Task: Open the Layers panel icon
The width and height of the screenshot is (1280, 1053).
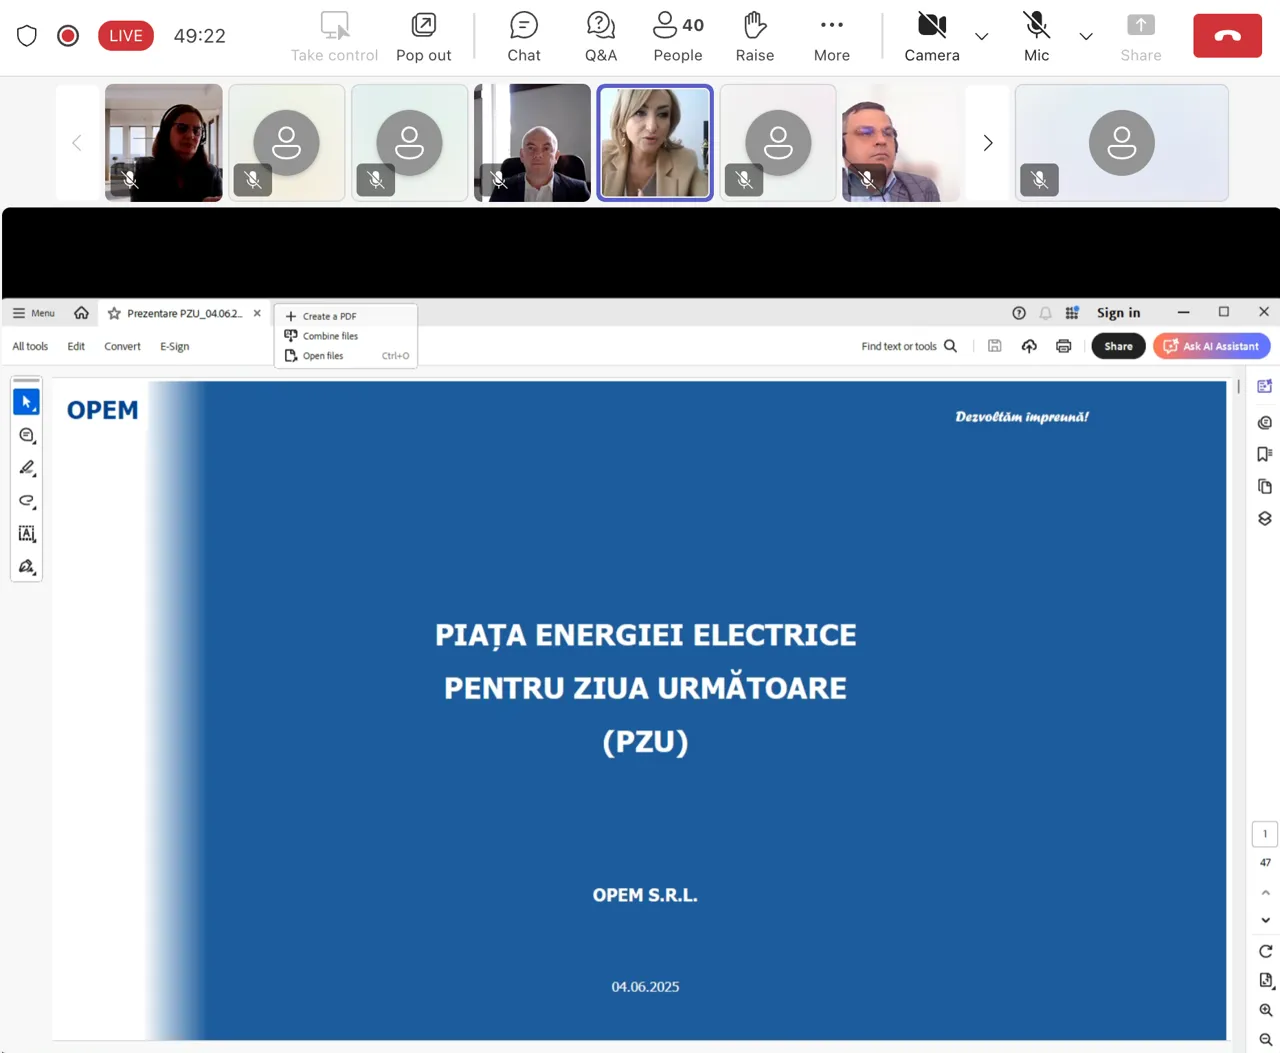Action: 1265,518
